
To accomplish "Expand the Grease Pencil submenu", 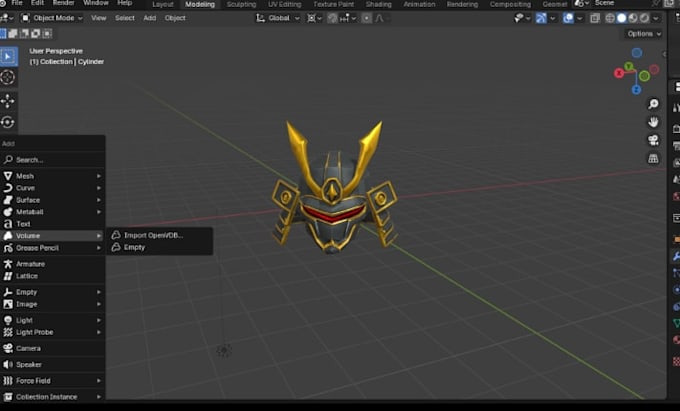I will click(x=52, y=248).
